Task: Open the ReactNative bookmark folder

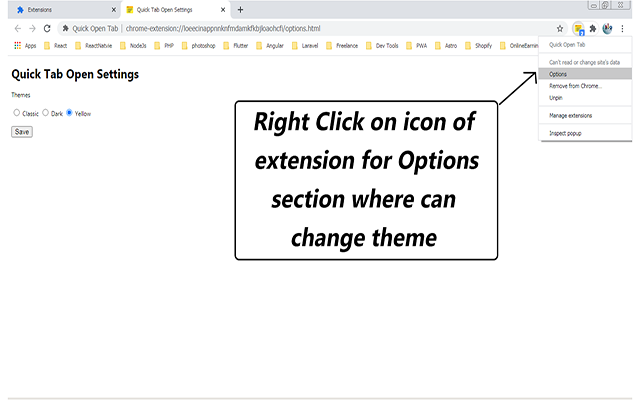Action: point(93,46)
